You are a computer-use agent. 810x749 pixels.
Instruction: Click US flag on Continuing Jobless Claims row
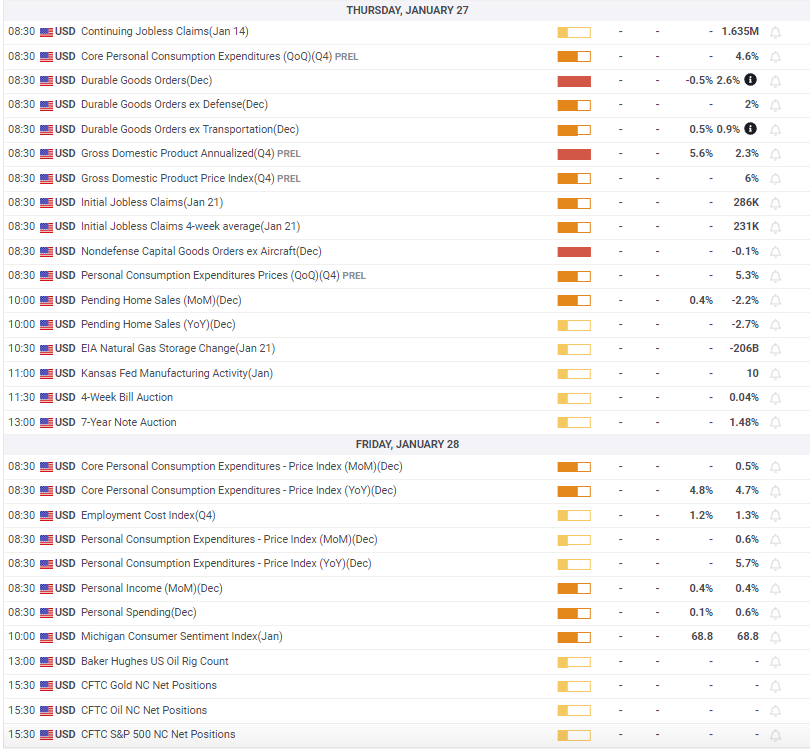pos(46,32)
